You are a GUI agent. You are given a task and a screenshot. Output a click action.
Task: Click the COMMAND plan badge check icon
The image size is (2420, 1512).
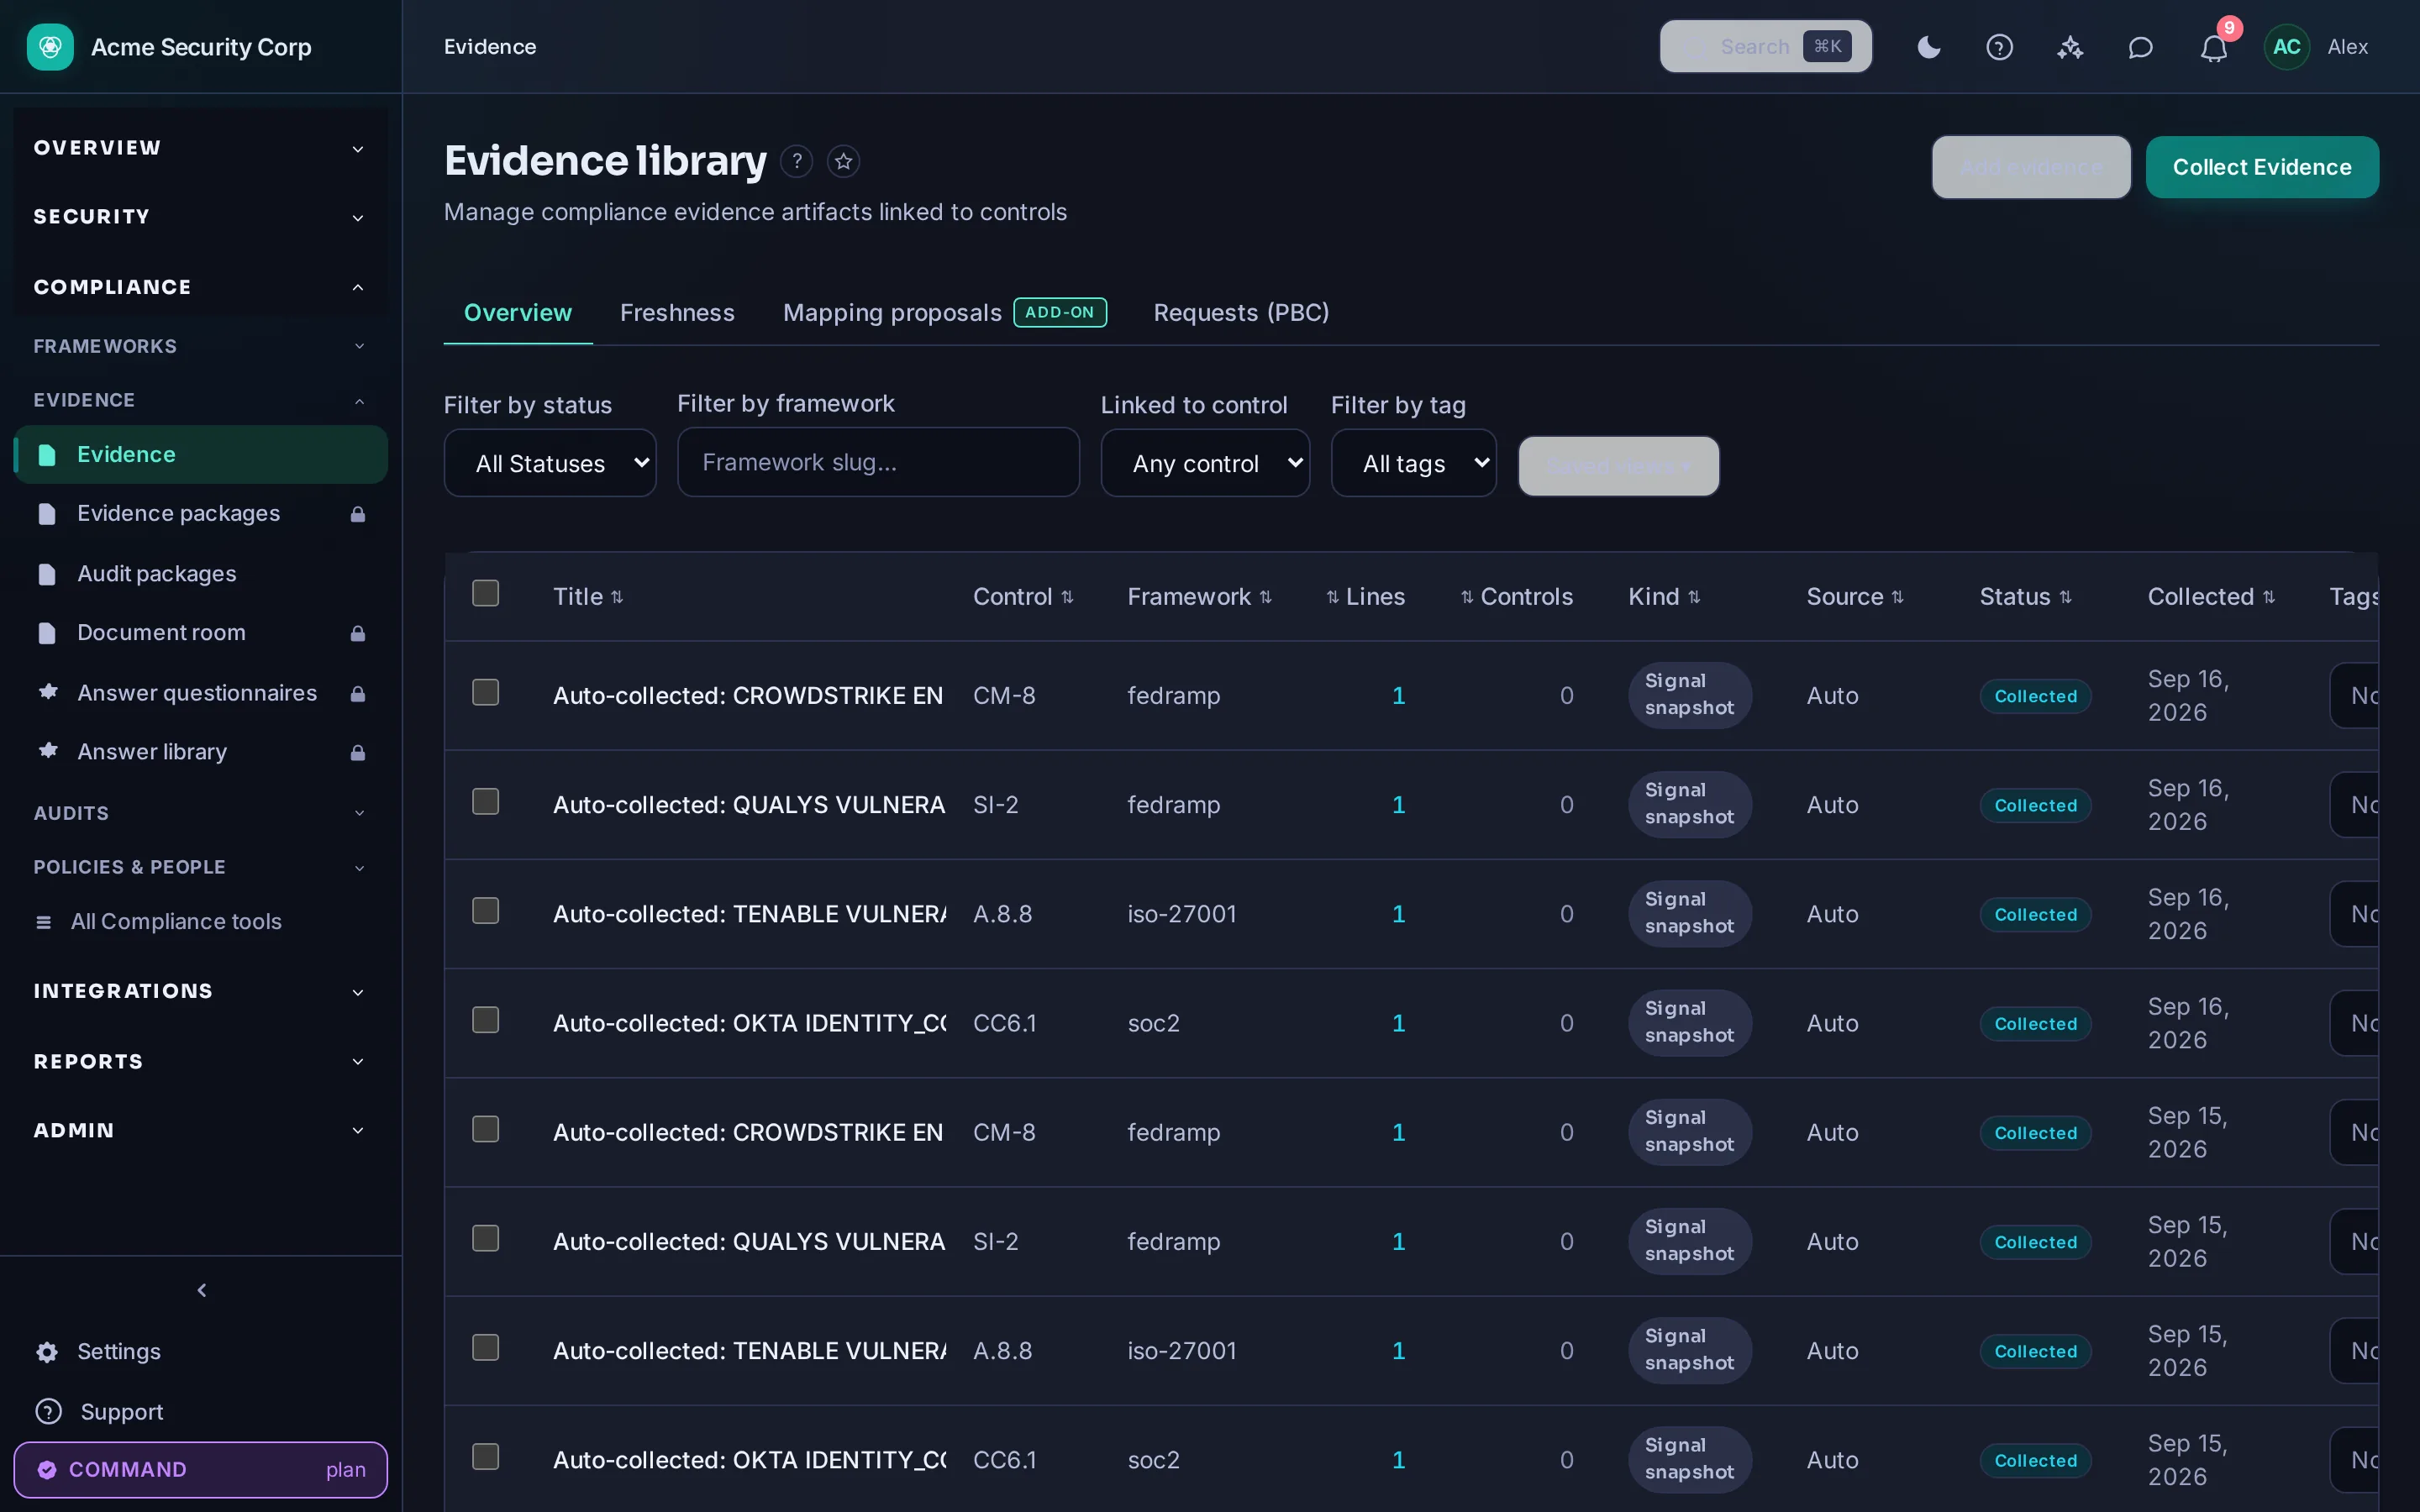[x=46, y=1470]
